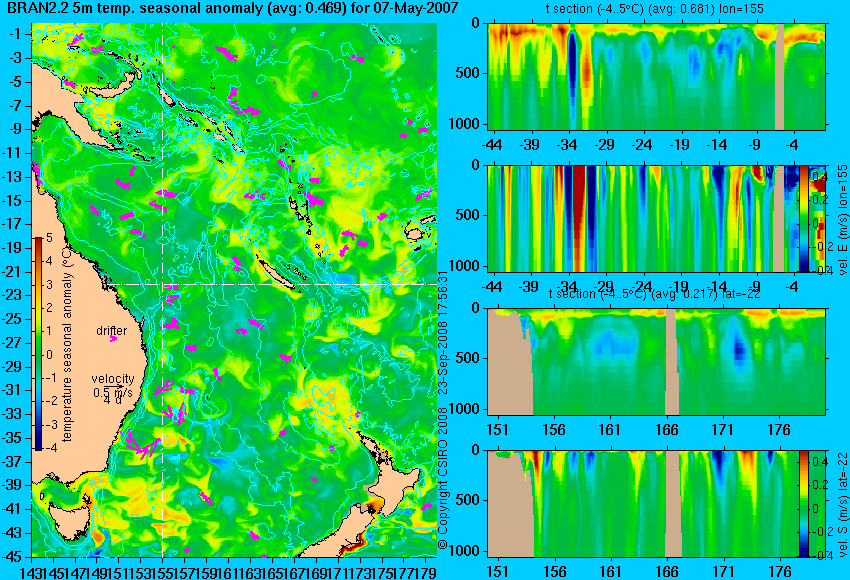Select the 'drifter' legend label
The image size is (850, 580).
tap(112, 331)
